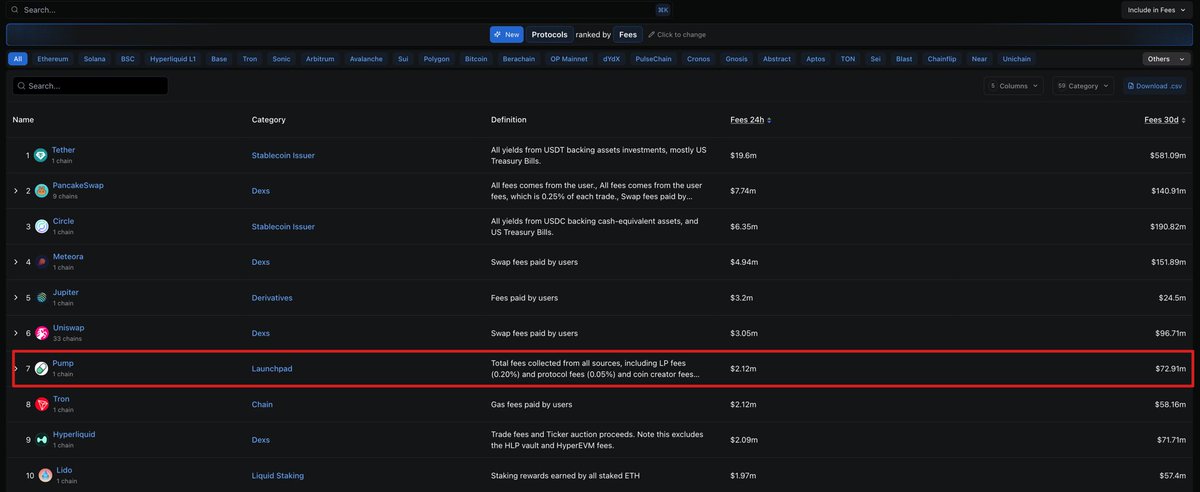The height and width of the screenshot is (492, 1200).
Task: Filter by the Arbitrum chain tab
Action: coord(320,59)
